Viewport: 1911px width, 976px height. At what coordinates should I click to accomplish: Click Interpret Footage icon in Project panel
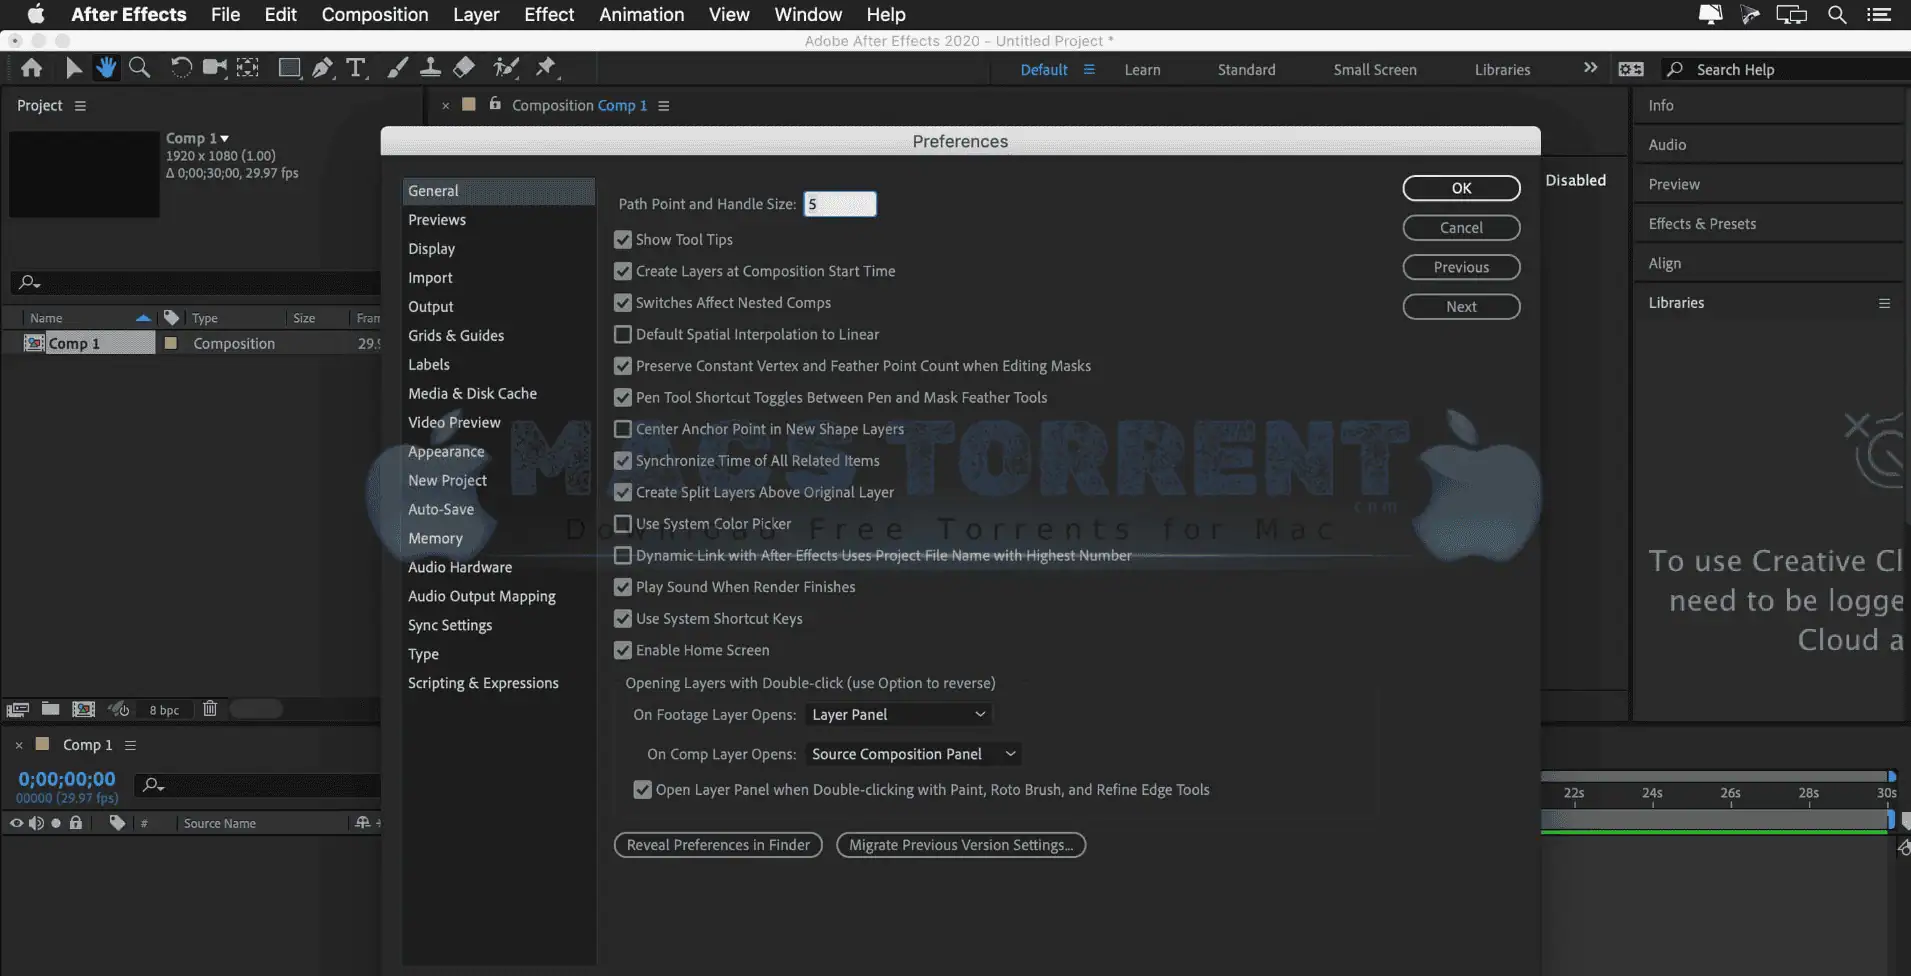coord(18,709)
